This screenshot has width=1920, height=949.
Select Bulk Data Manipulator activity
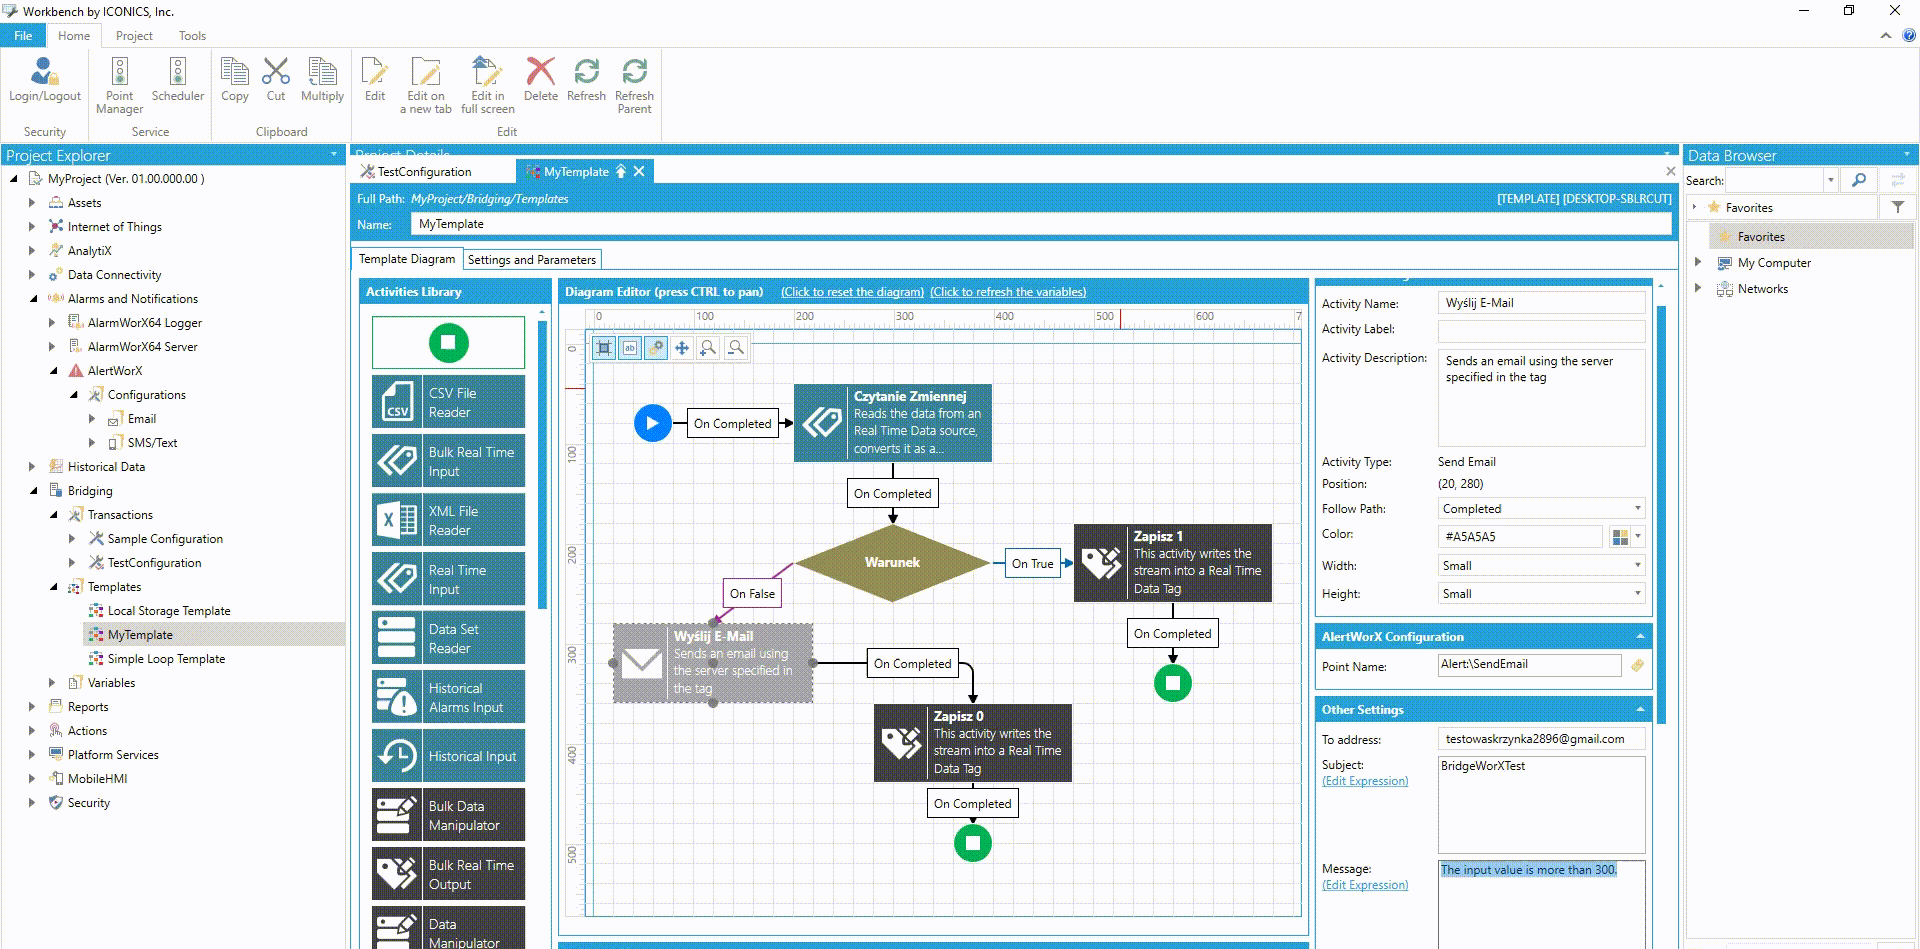tap(448, 815)
